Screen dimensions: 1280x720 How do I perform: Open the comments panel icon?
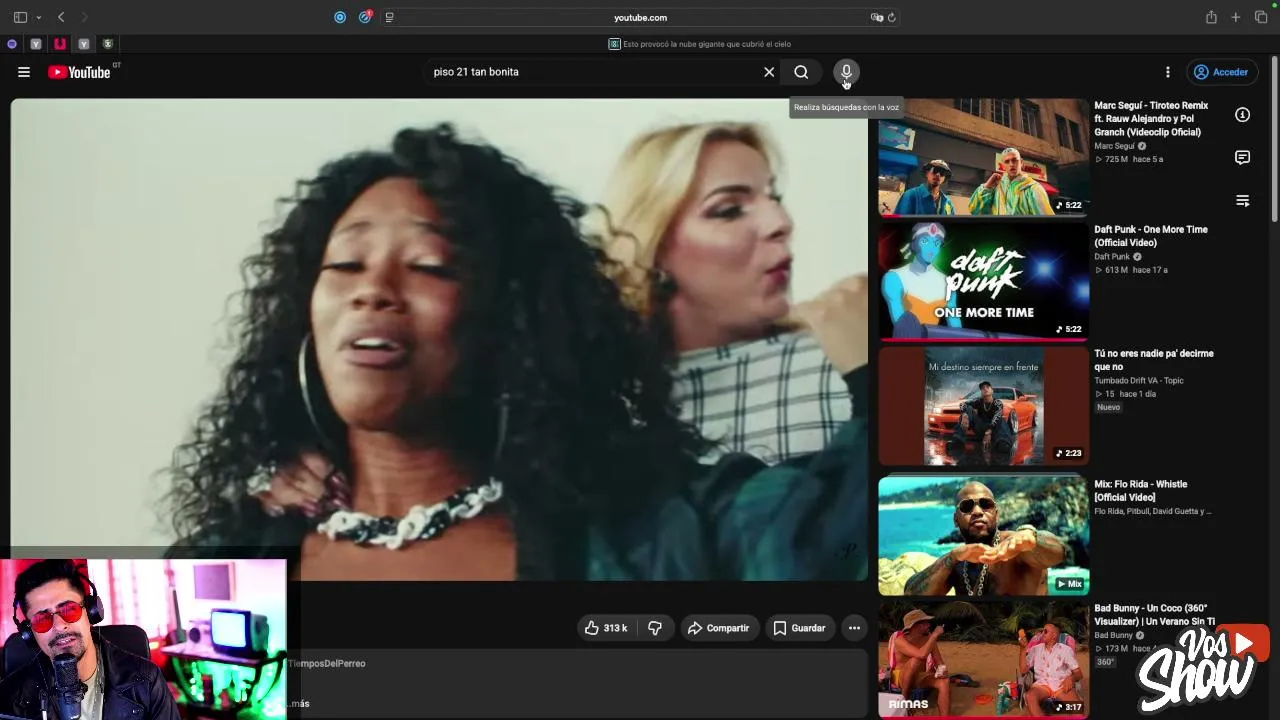(x=1242, y=158)
